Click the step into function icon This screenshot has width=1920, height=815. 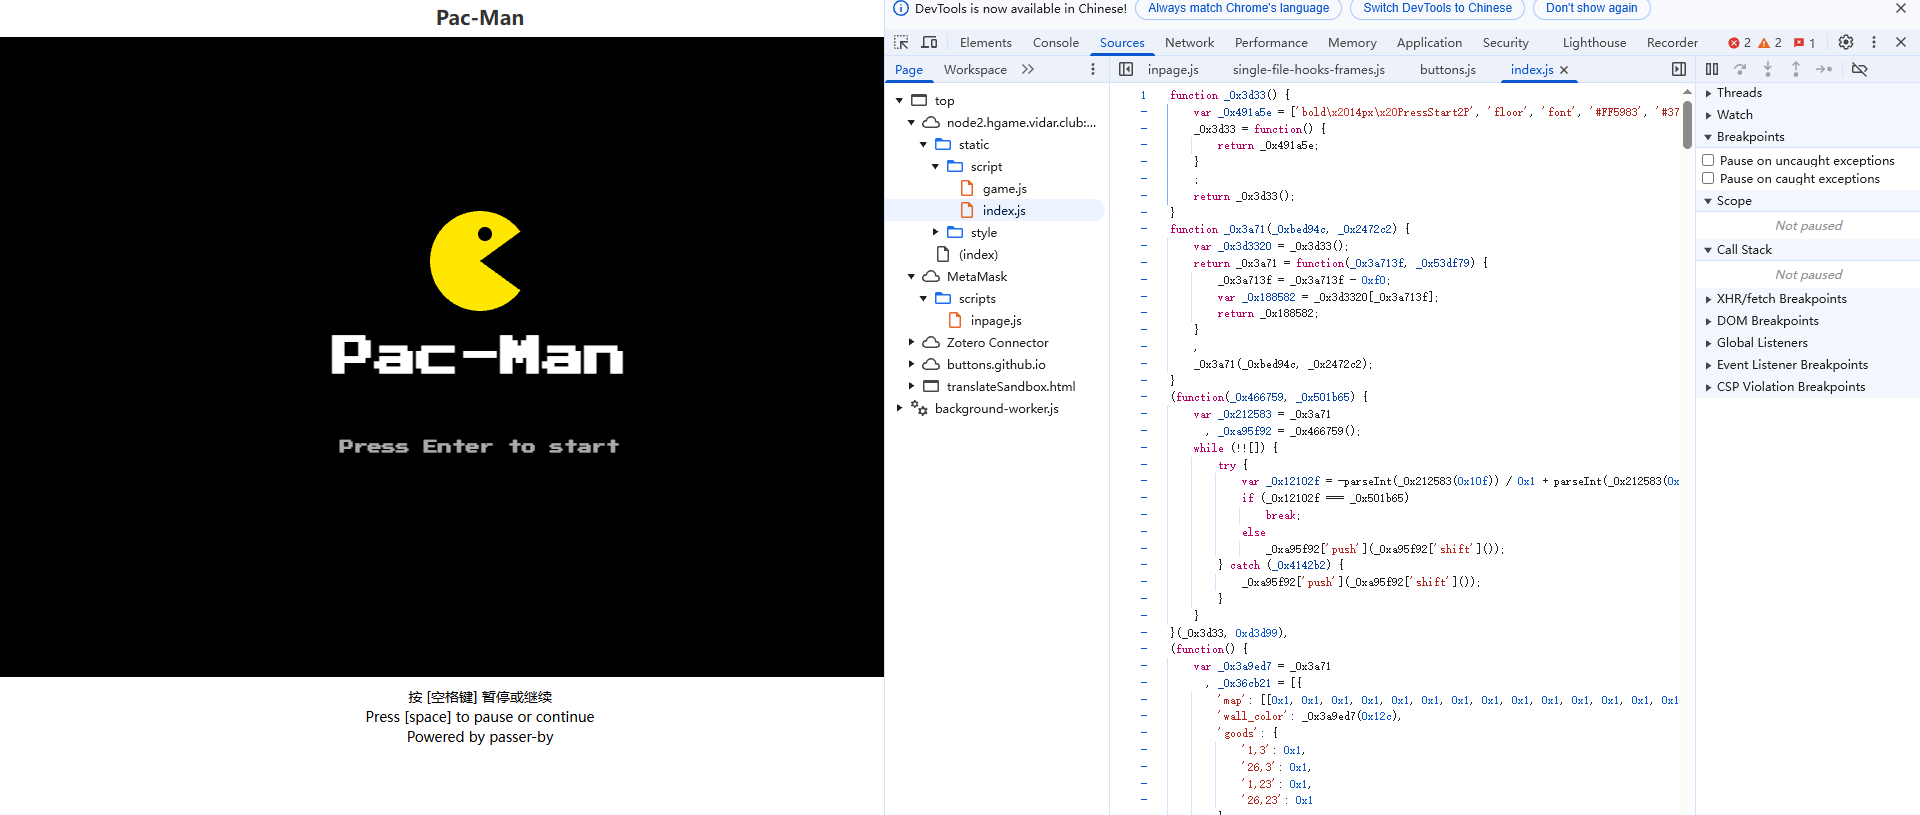click(x=1768, y=69)
